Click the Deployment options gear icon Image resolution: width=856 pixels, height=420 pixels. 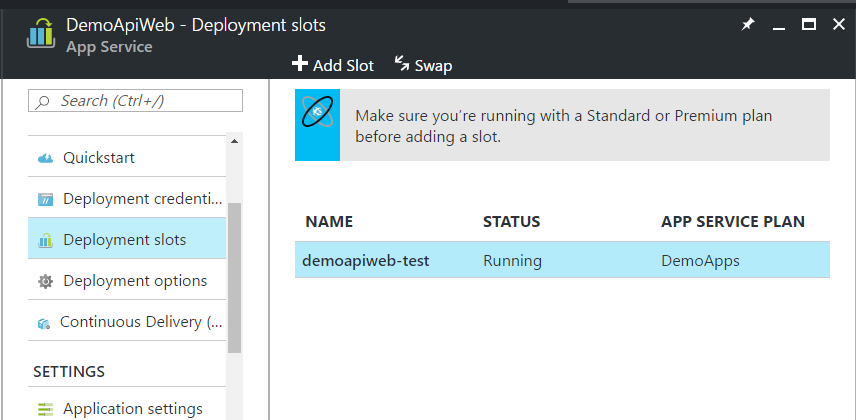point(45,281)
